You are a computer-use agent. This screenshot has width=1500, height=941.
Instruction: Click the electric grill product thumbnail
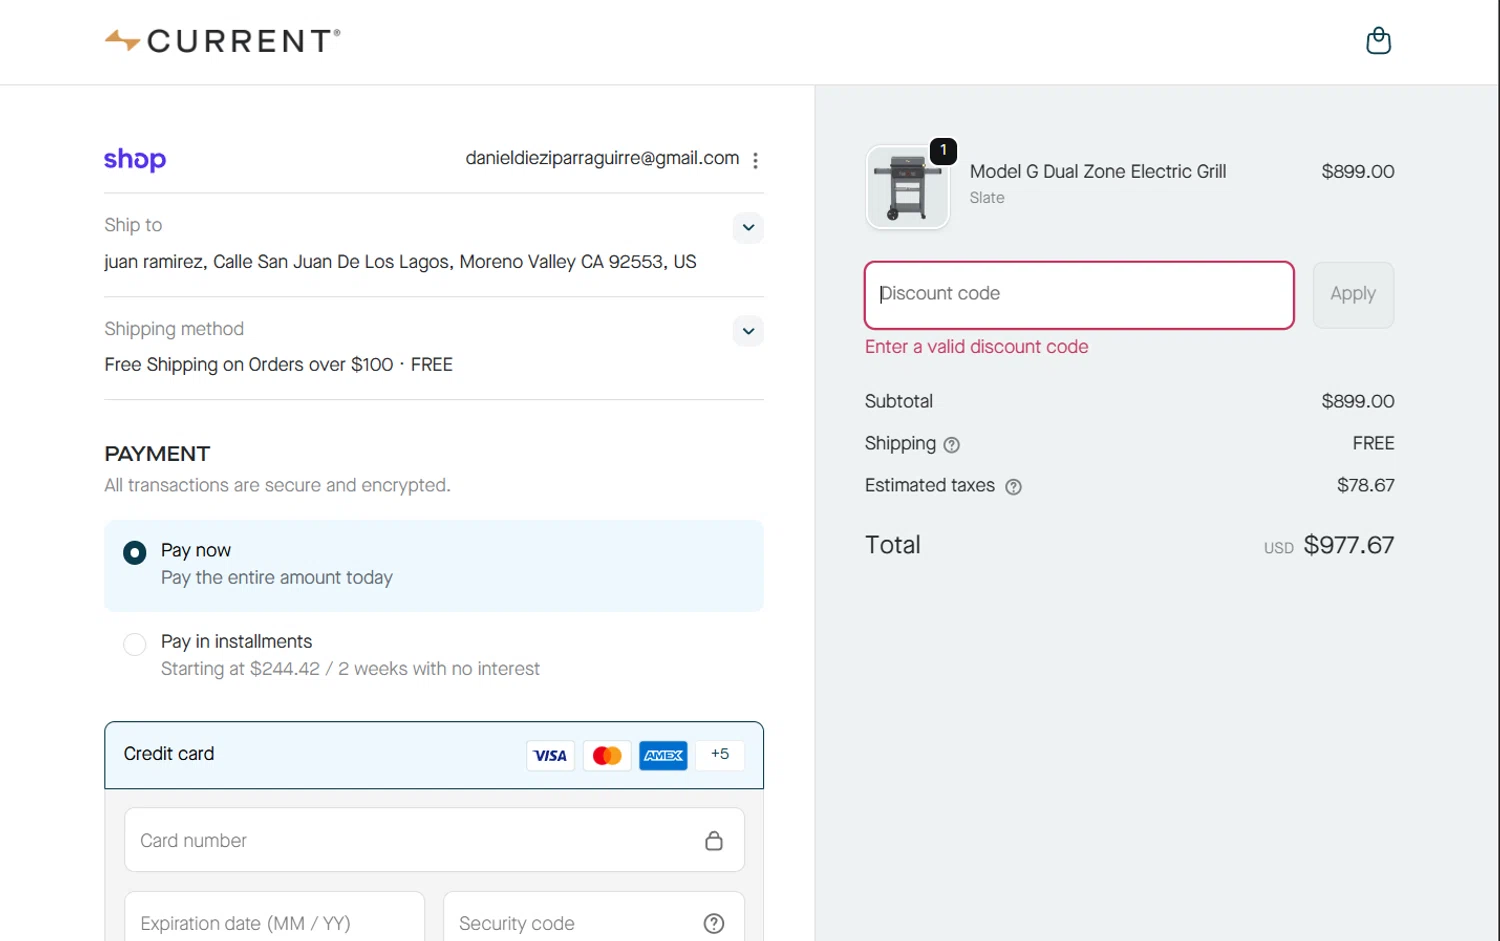click(908, 188)
